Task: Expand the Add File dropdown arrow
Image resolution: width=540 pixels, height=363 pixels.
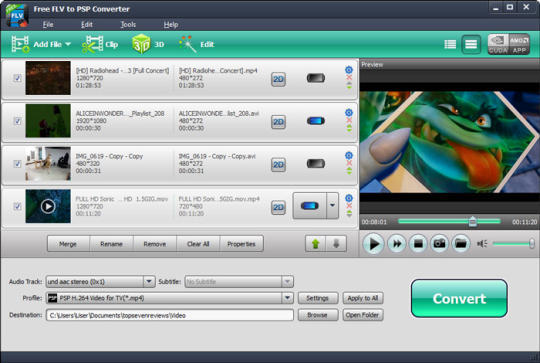Action: (x=68, y=44)
